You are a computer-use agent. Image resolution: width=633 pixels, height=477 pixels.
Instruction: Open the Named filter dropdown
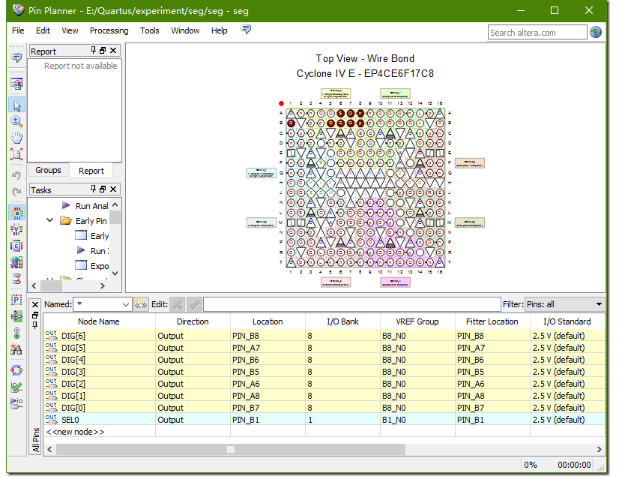coord(126,305)
